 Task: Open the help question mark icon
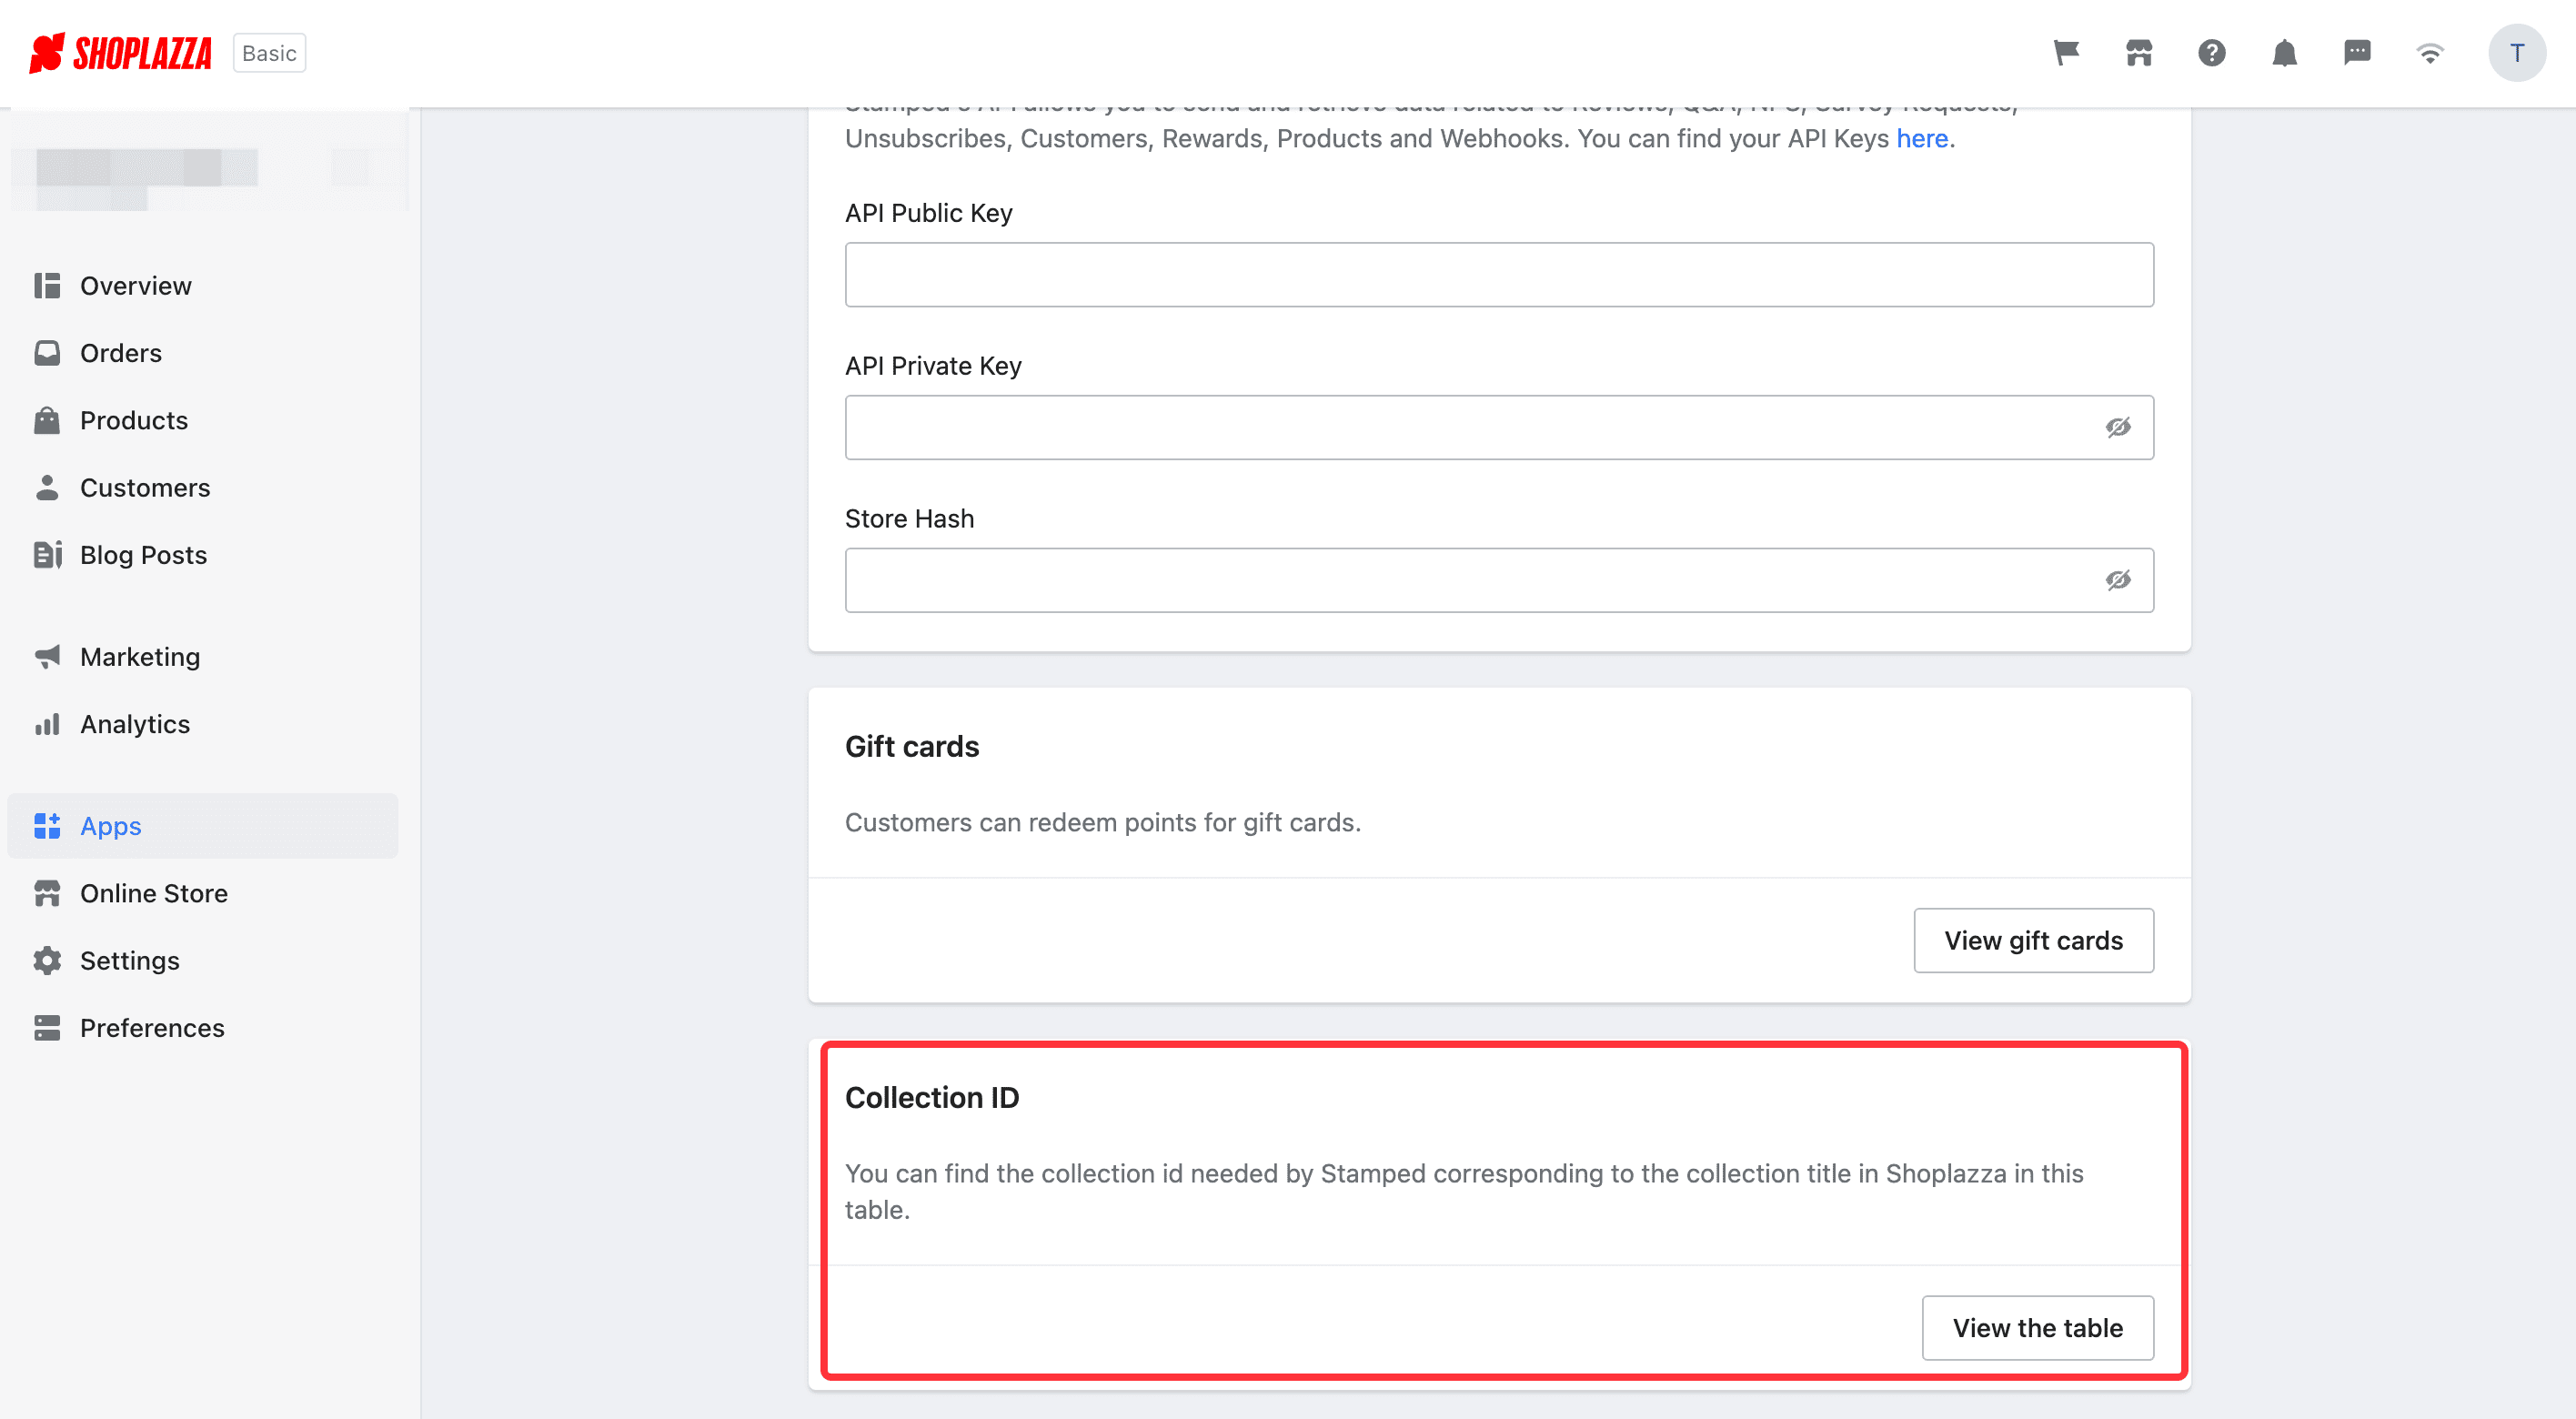tap(2212, 53)
